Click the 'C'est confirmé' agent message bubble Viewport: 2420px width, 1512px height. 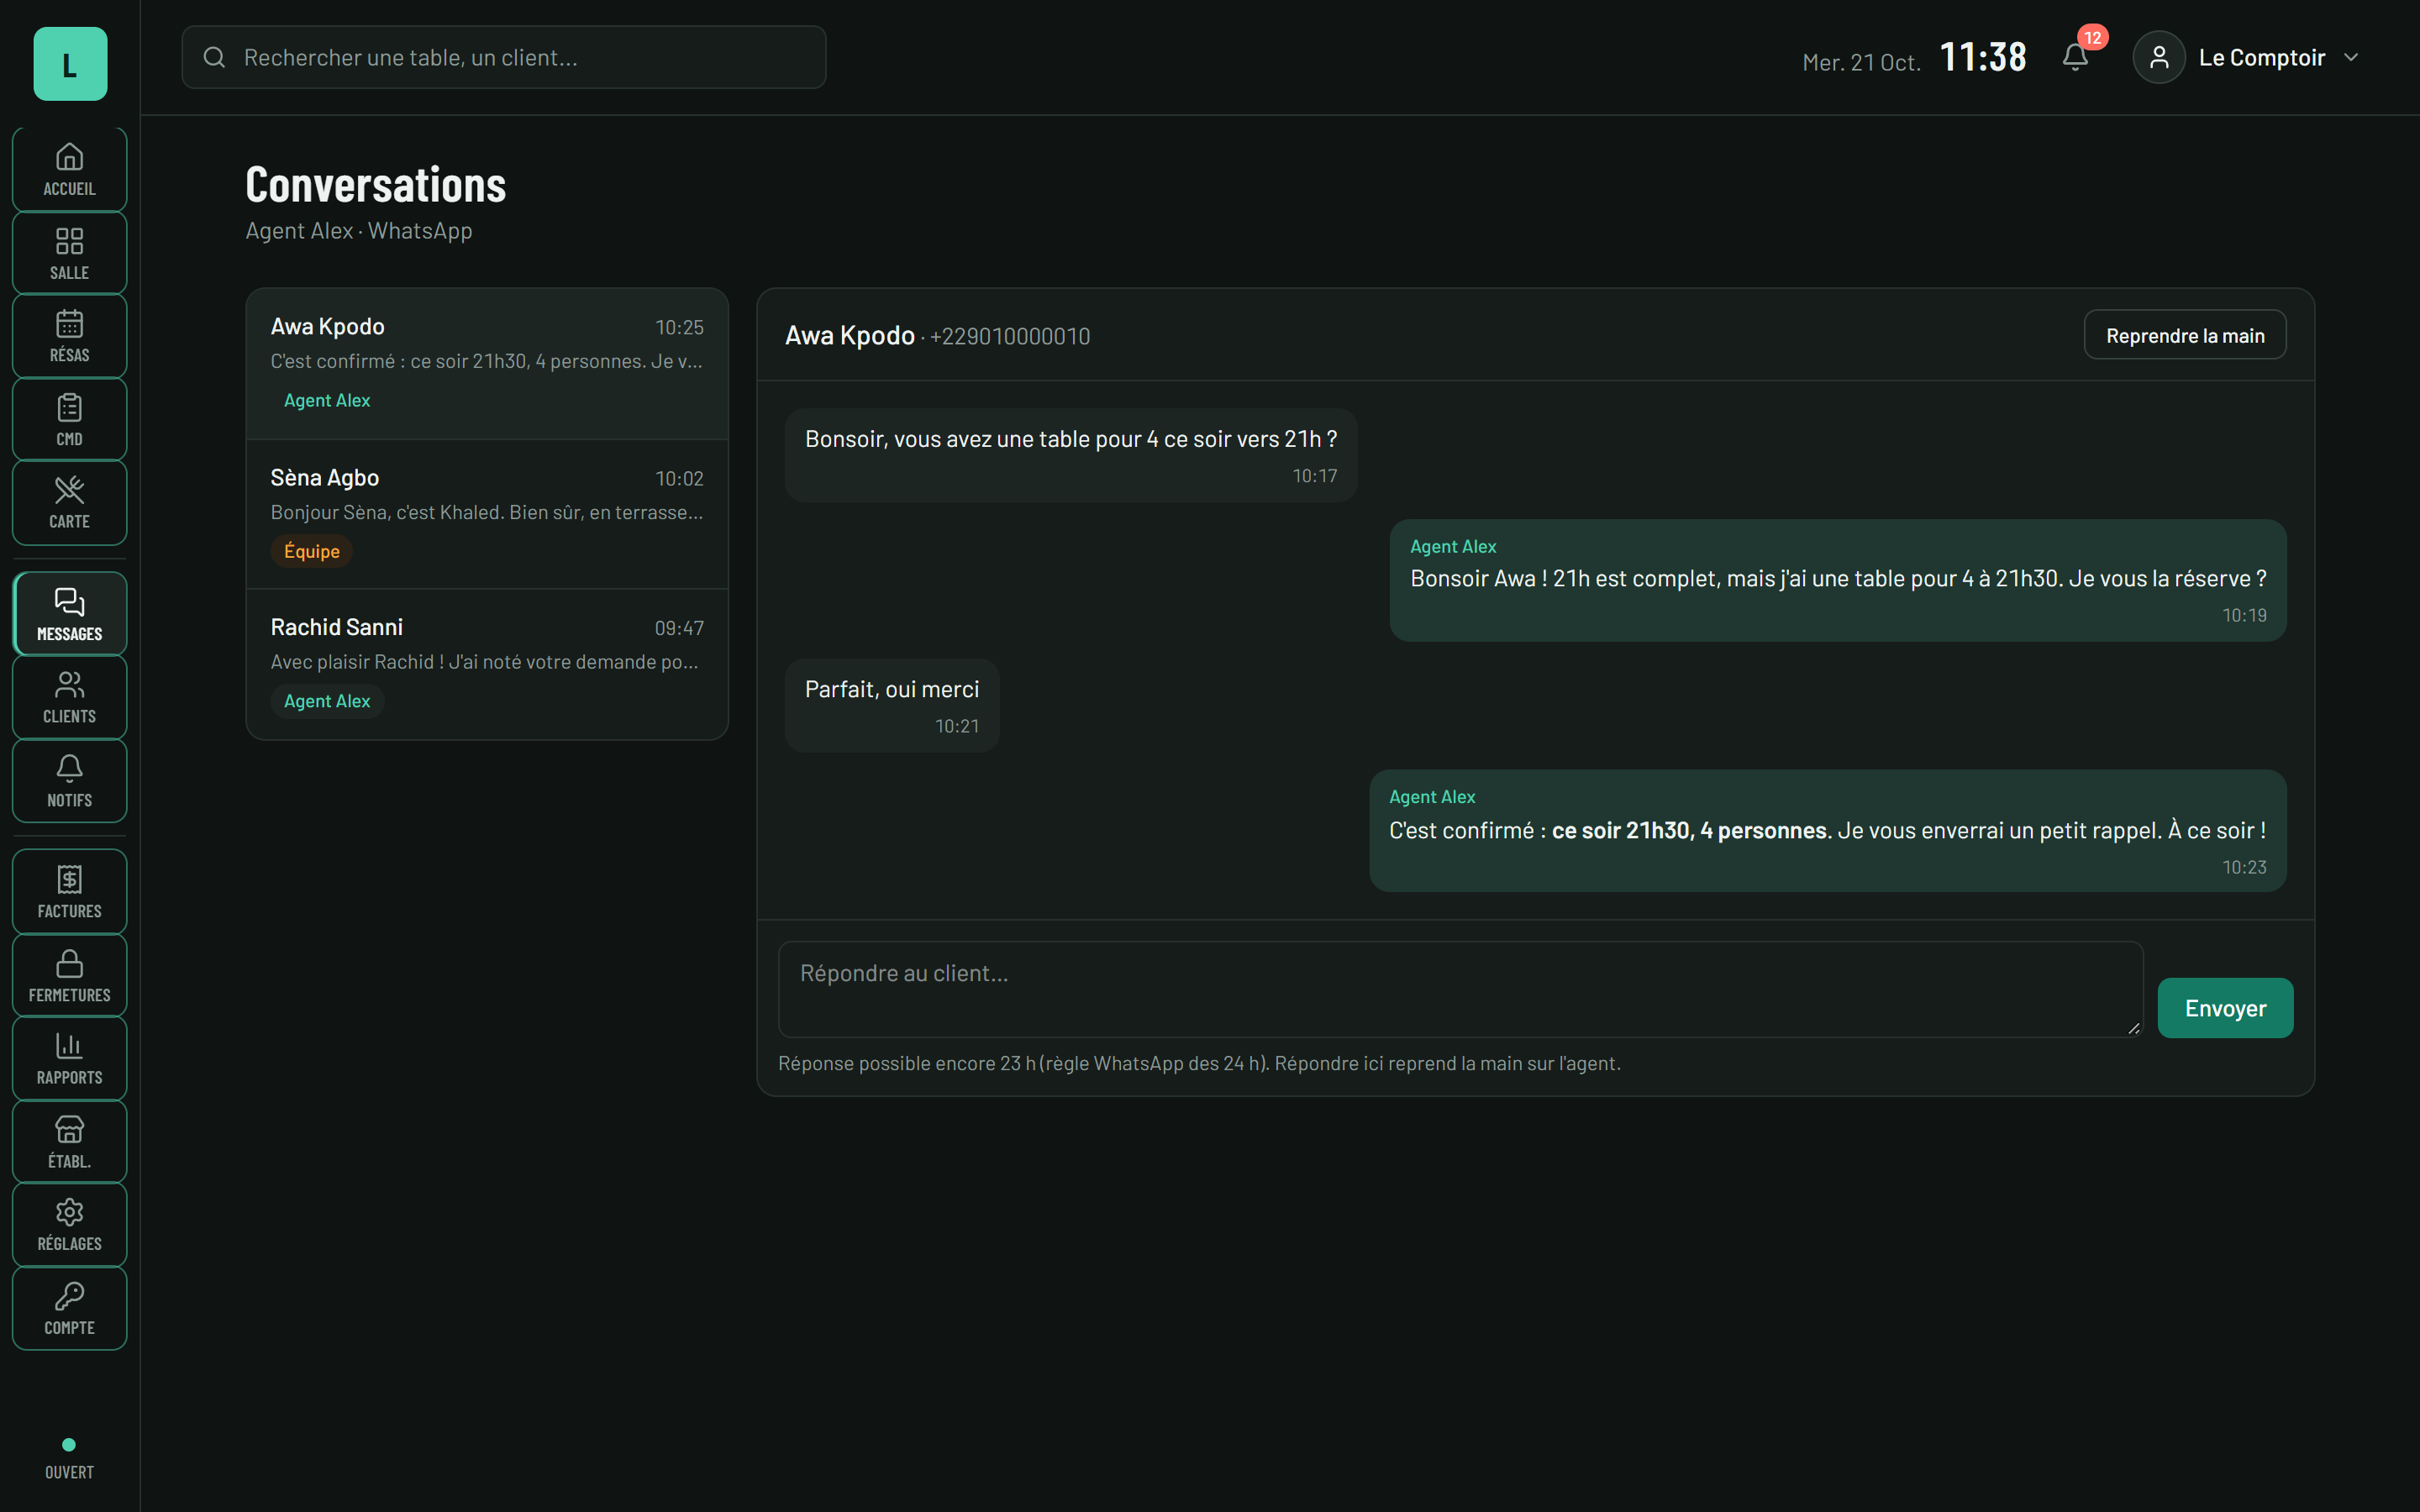[1827, 830]
